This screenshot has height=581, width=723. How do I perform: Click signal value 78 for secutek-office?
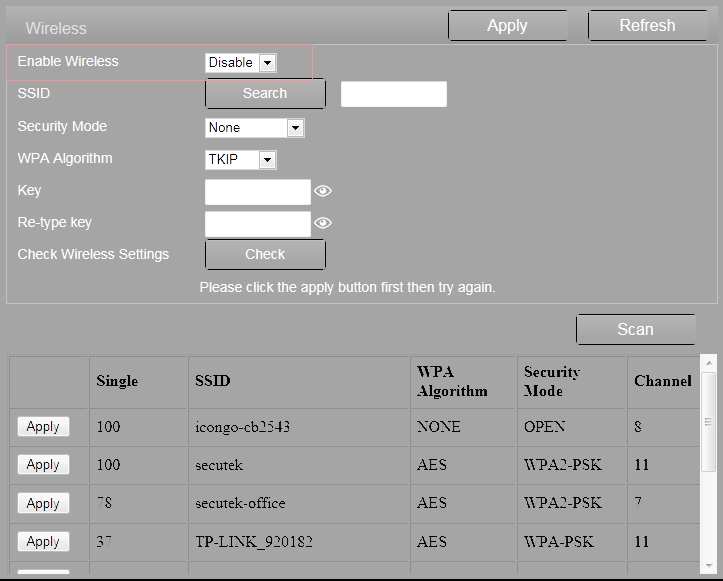coord(138,503)
